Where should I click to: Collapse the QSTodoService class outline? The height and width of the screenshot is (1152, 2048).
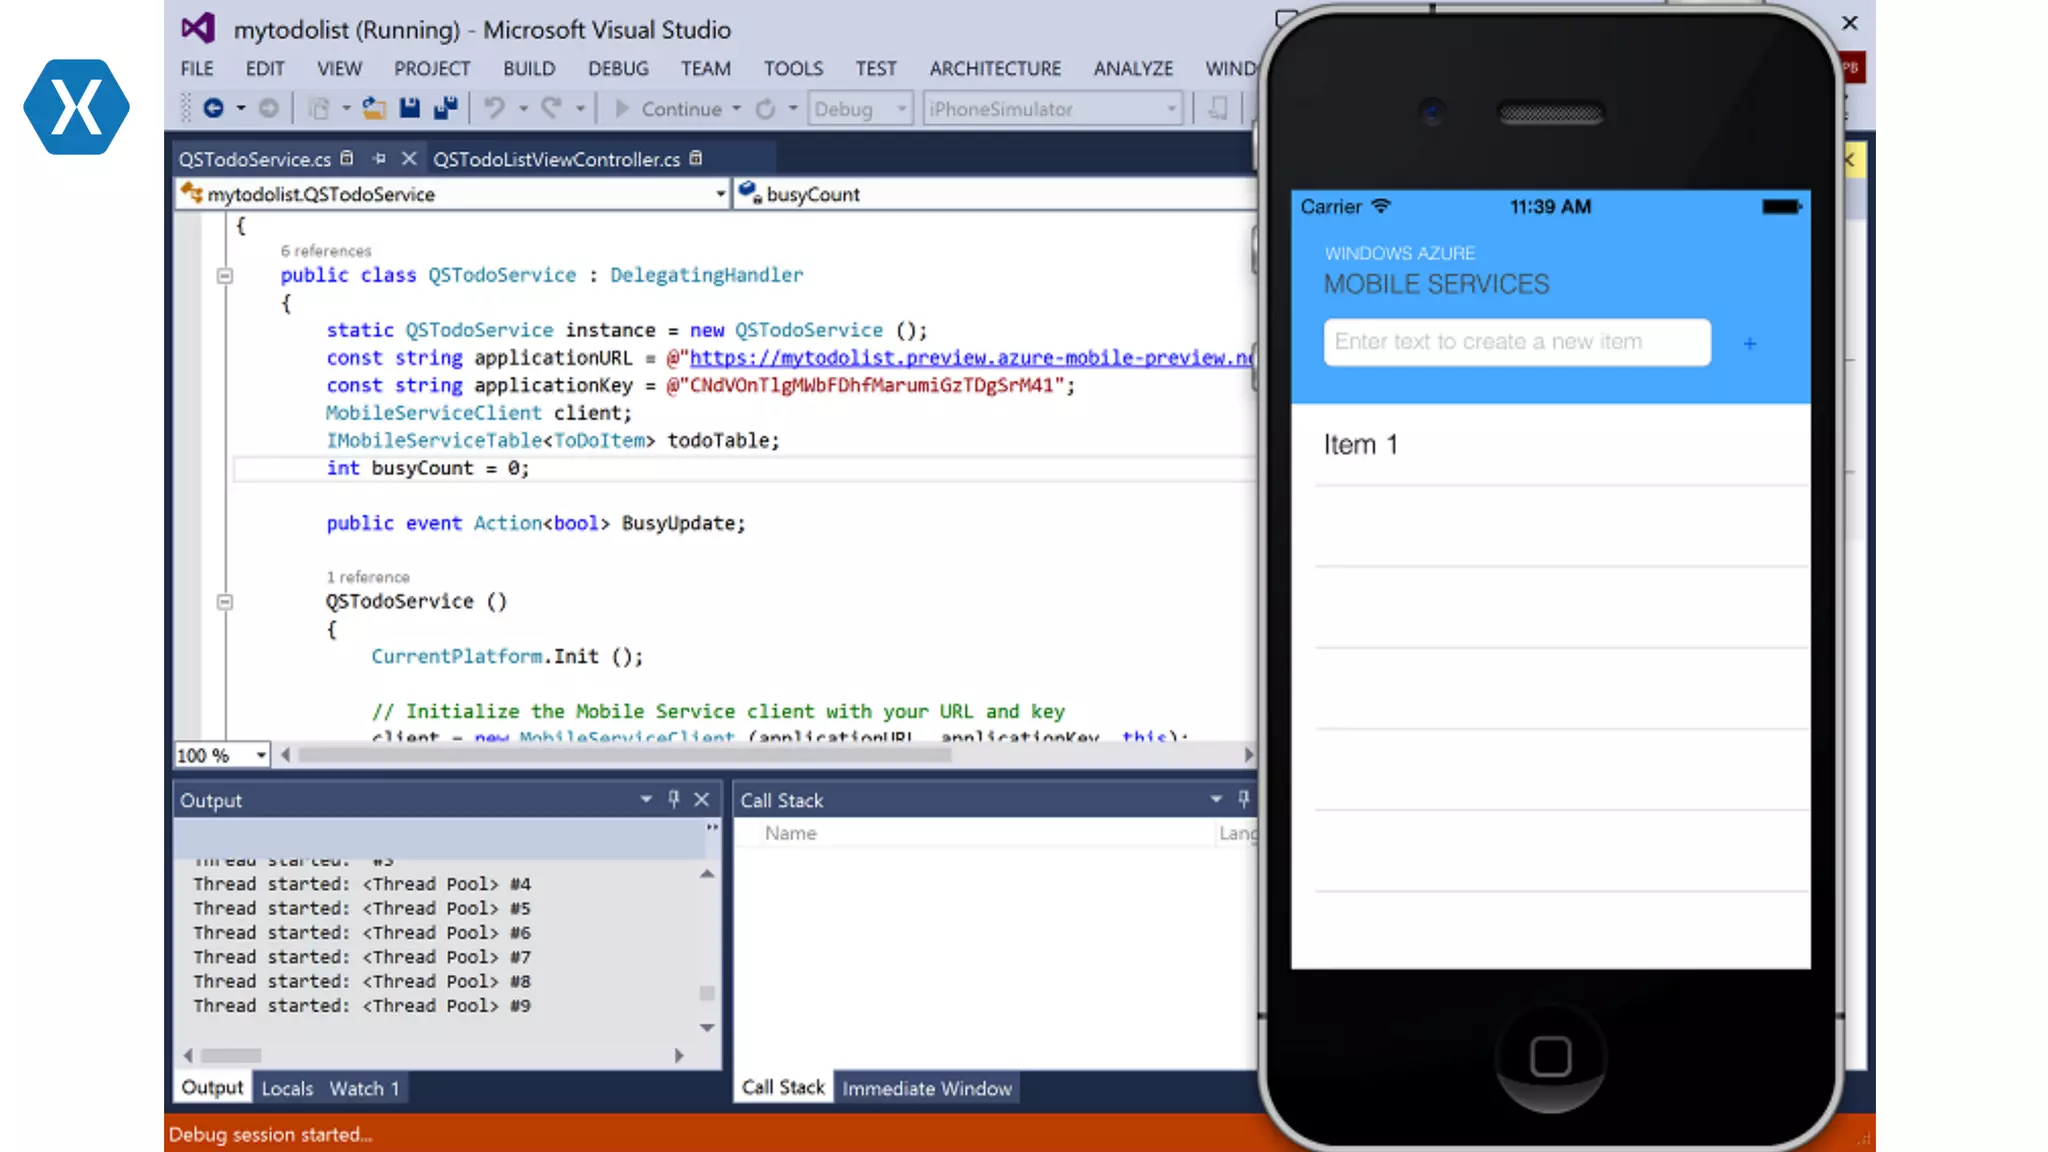(x=225, y=276)
